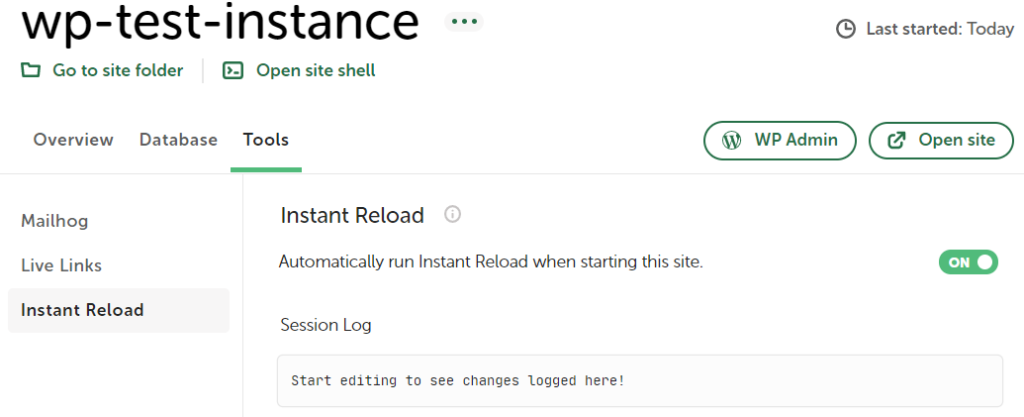The height and width of the screenshot is (417, 1024).
Task: Click the Go to site folder link
Action: point(118,70)
